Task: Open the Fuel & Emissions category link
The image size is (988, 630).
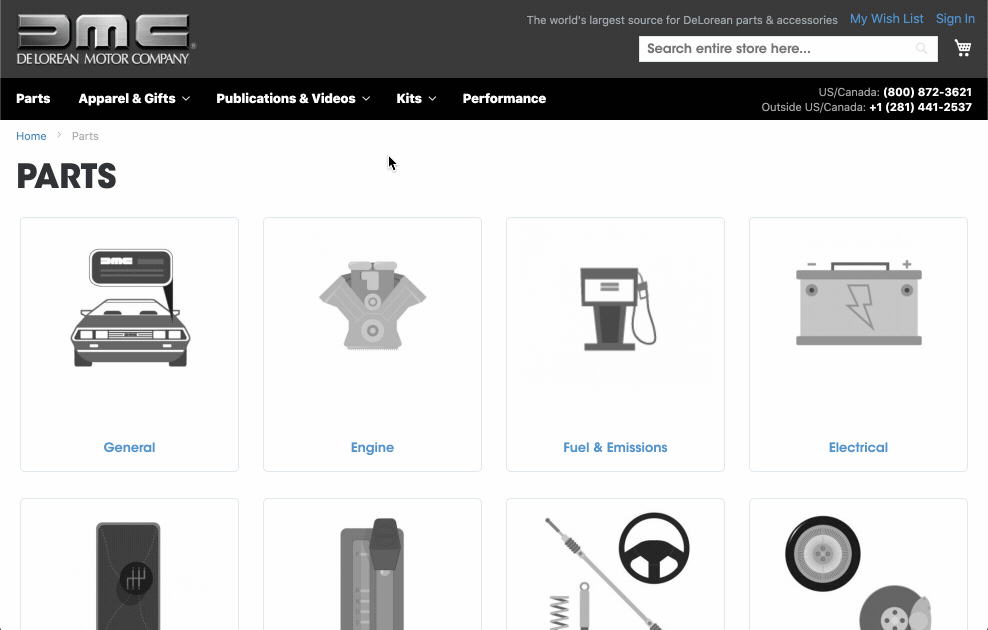Action: (615, 447)
